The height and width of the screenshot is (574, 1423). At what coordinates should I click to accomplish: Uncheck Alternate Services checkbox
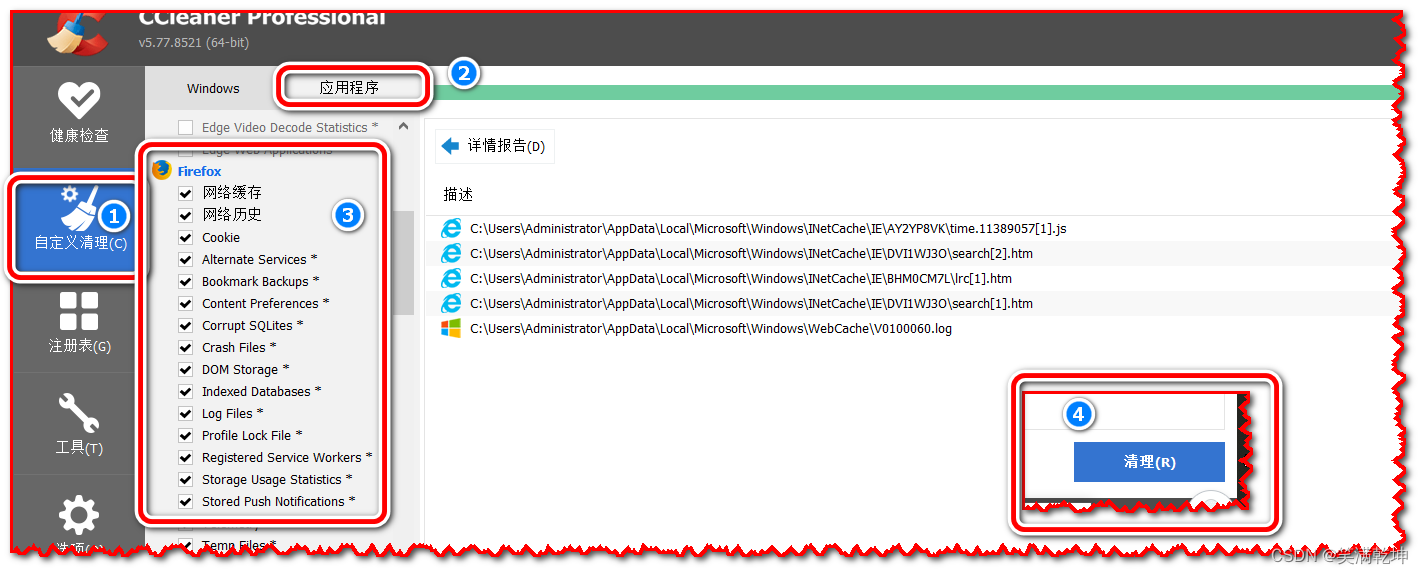[x=185, y=259]
